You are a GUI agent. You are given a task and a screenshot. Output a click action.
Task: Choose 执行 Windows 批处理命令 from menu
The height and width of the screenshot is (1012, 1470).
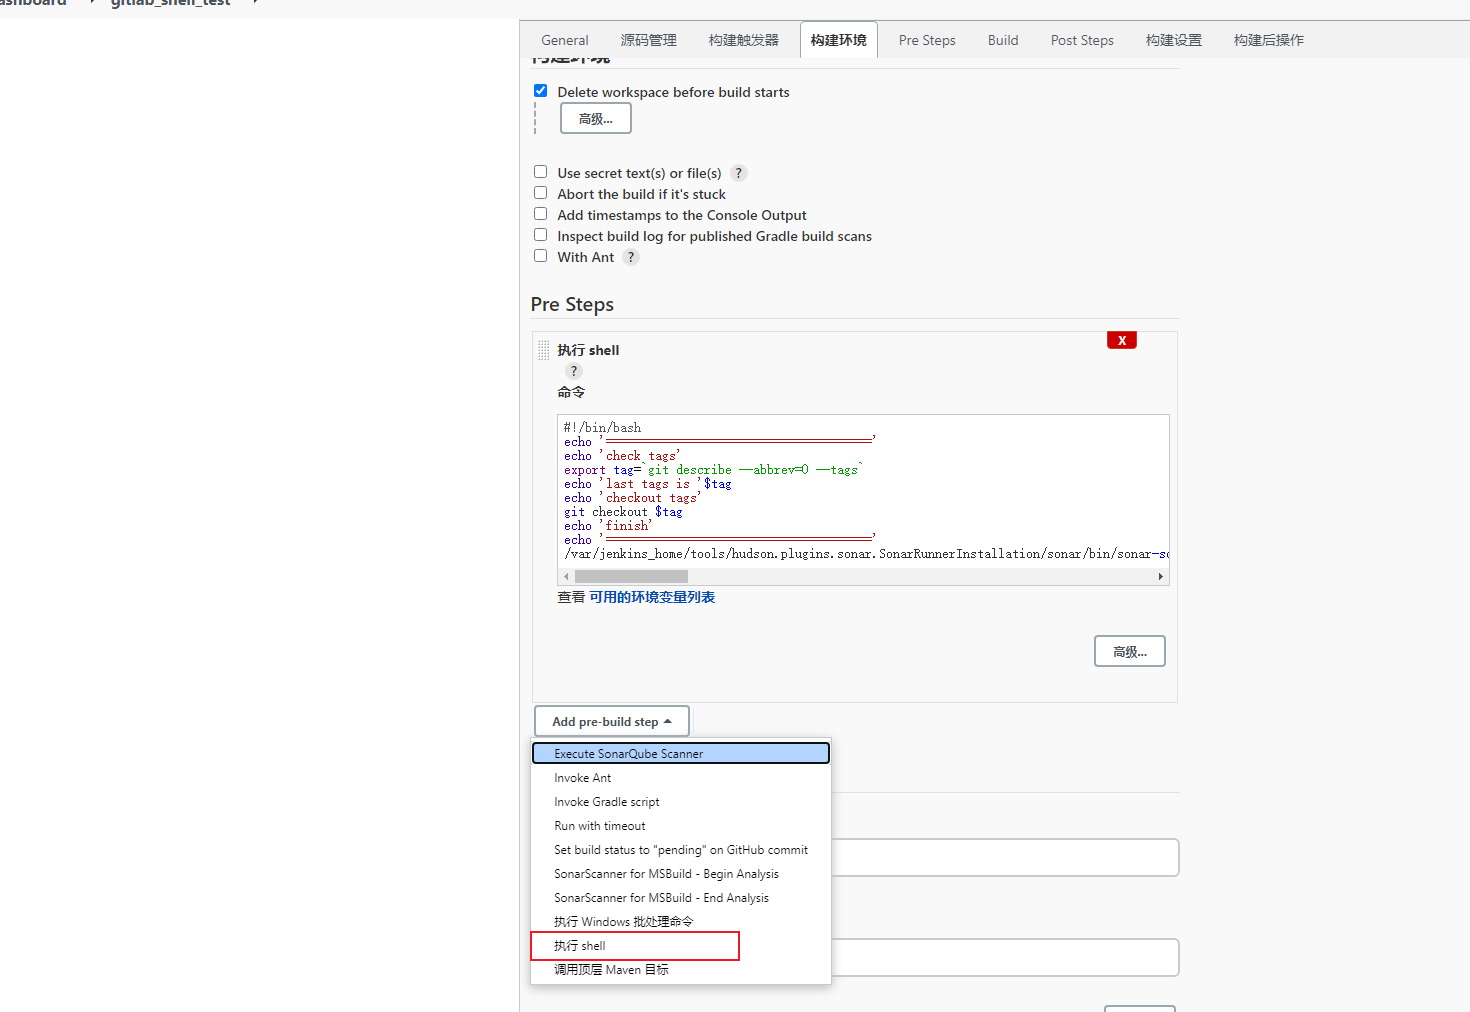[x=681, y=922]
